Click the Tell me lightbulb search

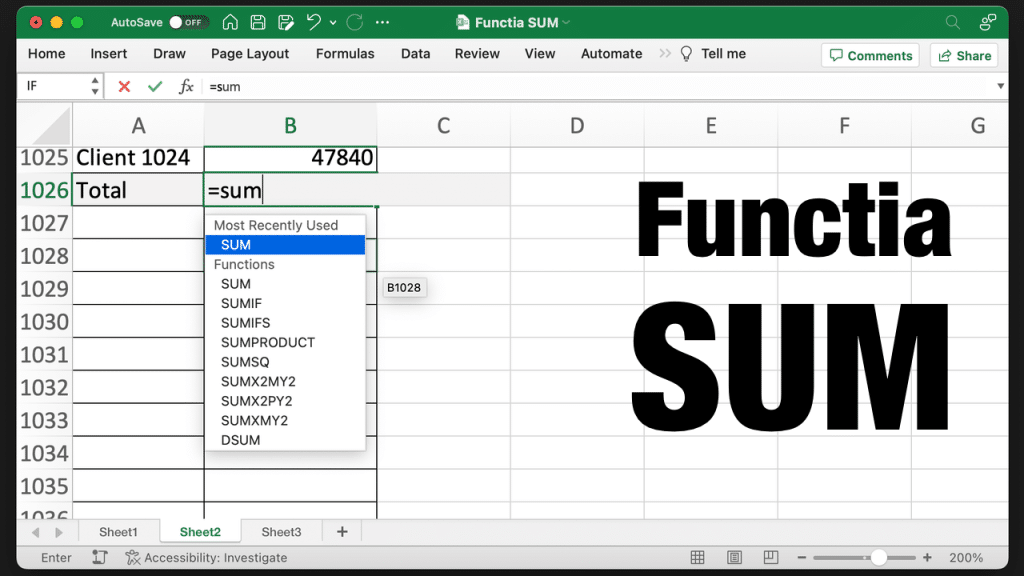[712, 54]
